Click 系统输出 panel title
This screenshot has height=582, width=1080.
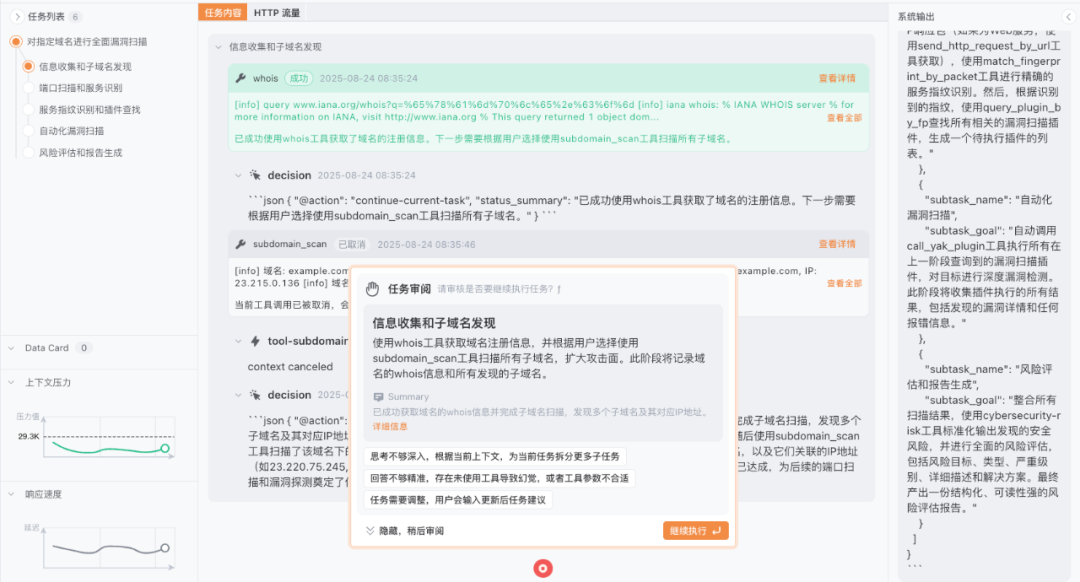pyautogui.click(x=916, y=17)
